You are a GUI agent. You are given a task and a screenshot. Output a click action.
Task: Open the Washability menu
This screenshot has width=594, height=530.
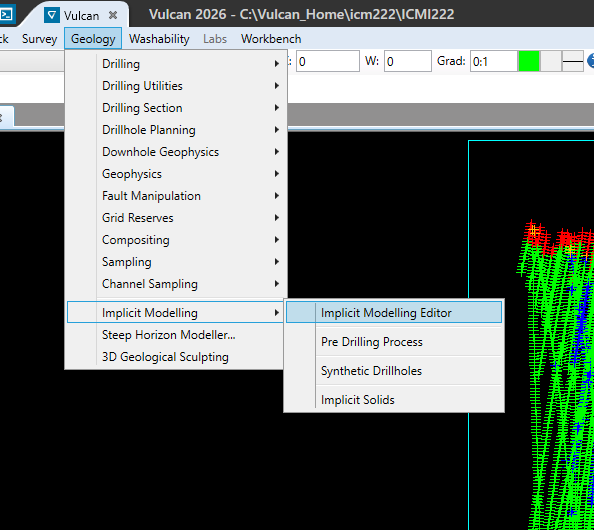[159, 39]
